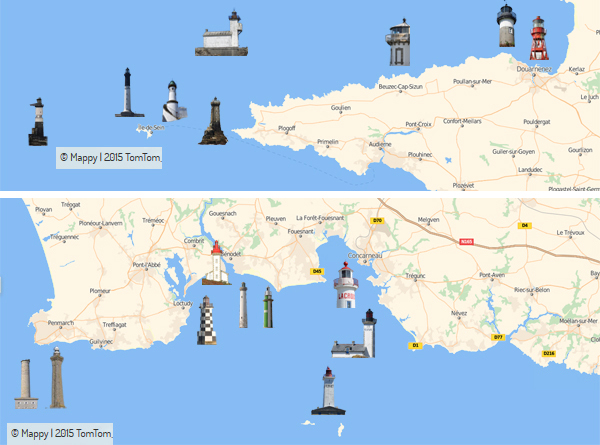The height and width of the screenshot is (445, 600).
Task: Select the Pont-Aven label
Action: click(492, 275)
